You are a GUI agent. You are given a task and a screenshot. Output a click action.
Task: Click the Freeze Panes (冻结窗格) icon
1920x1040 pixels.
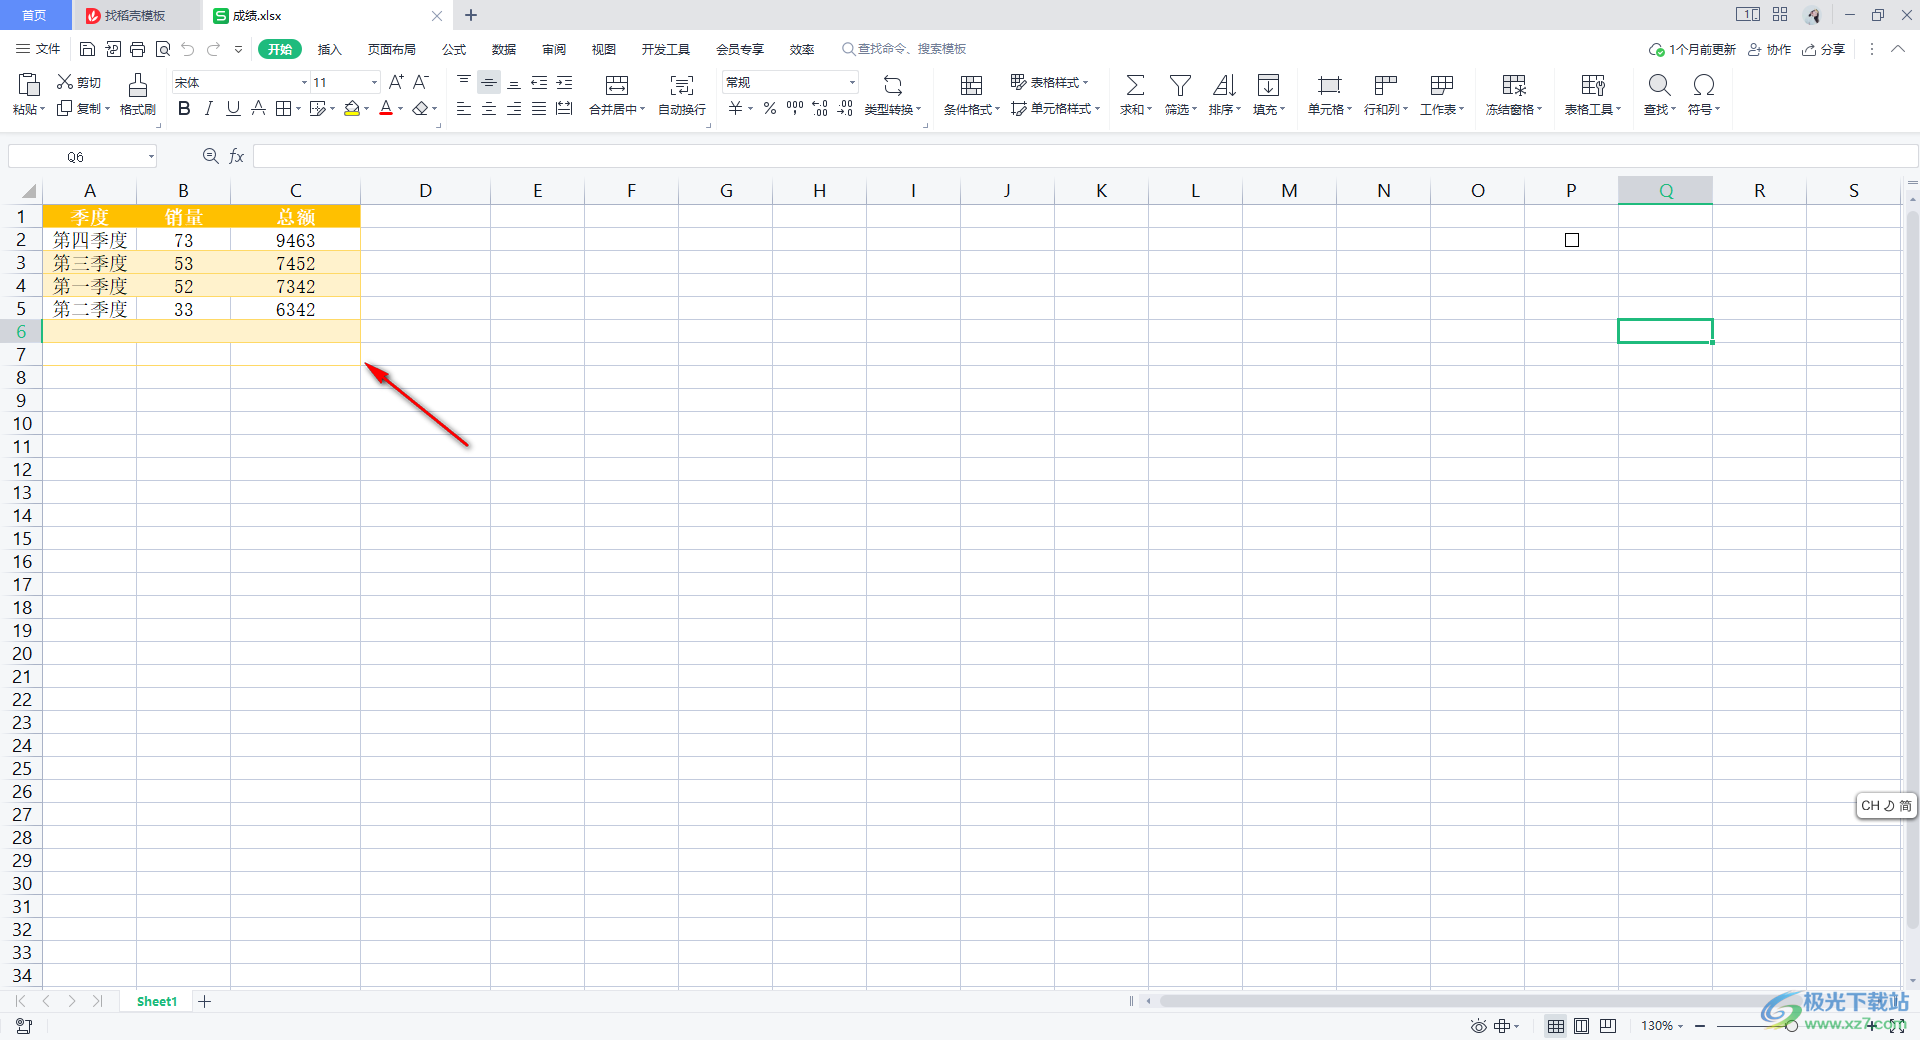click(1514, 85)
